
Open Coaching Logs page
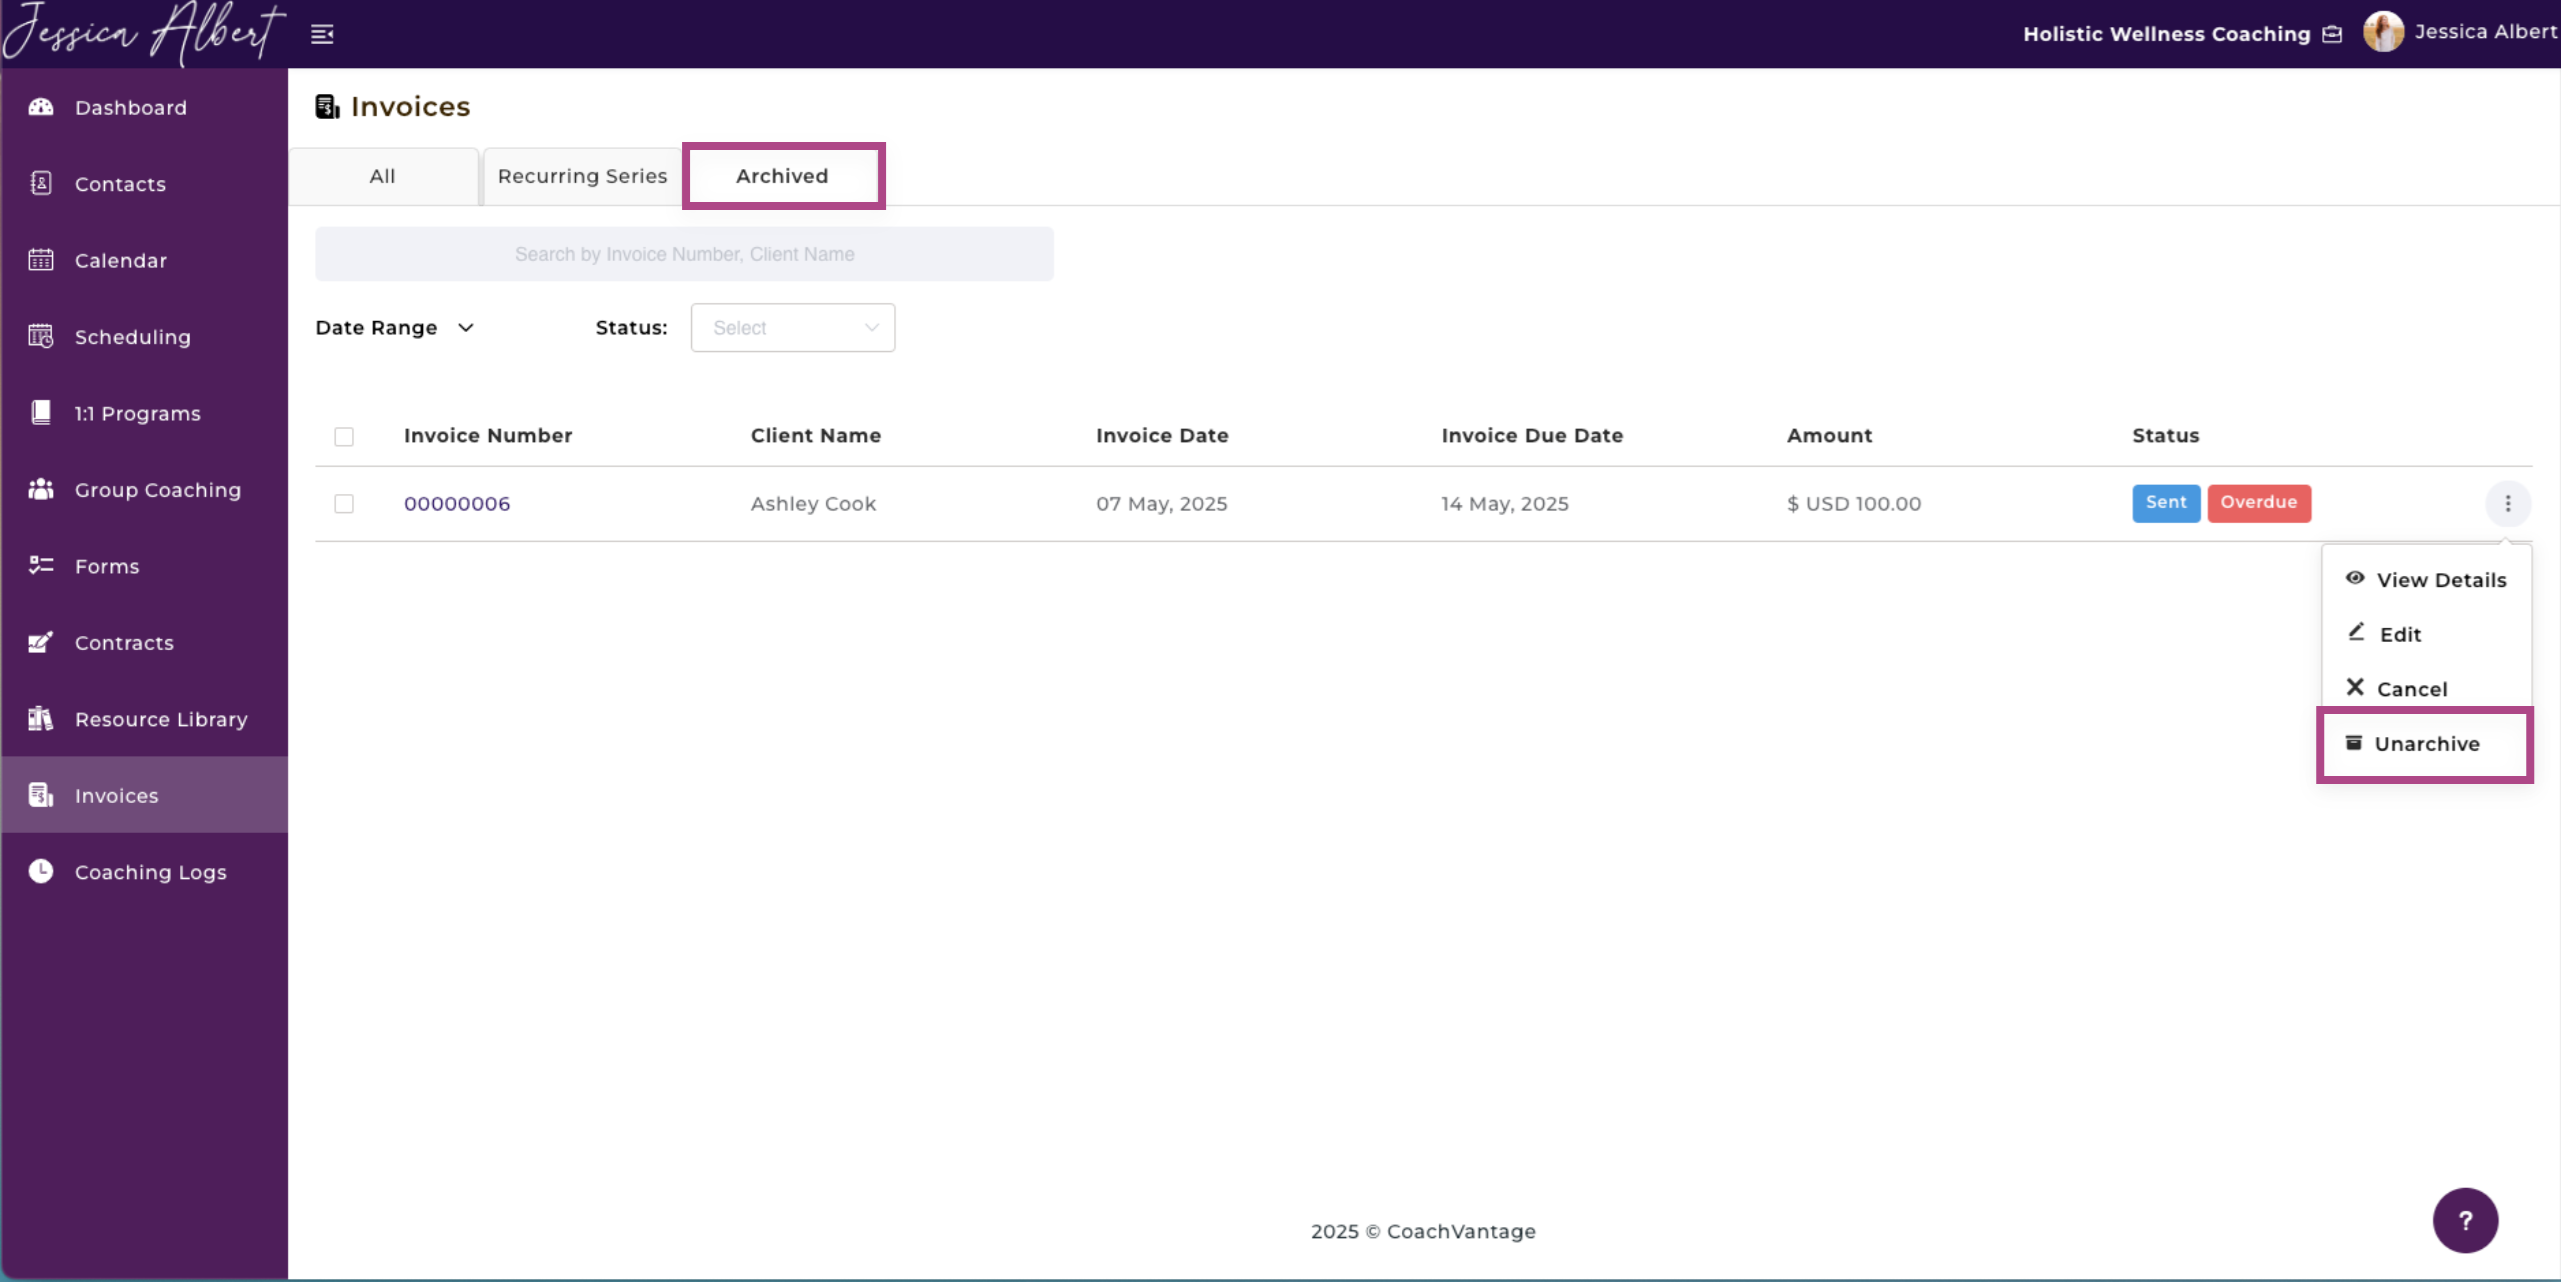click(145, 872)
